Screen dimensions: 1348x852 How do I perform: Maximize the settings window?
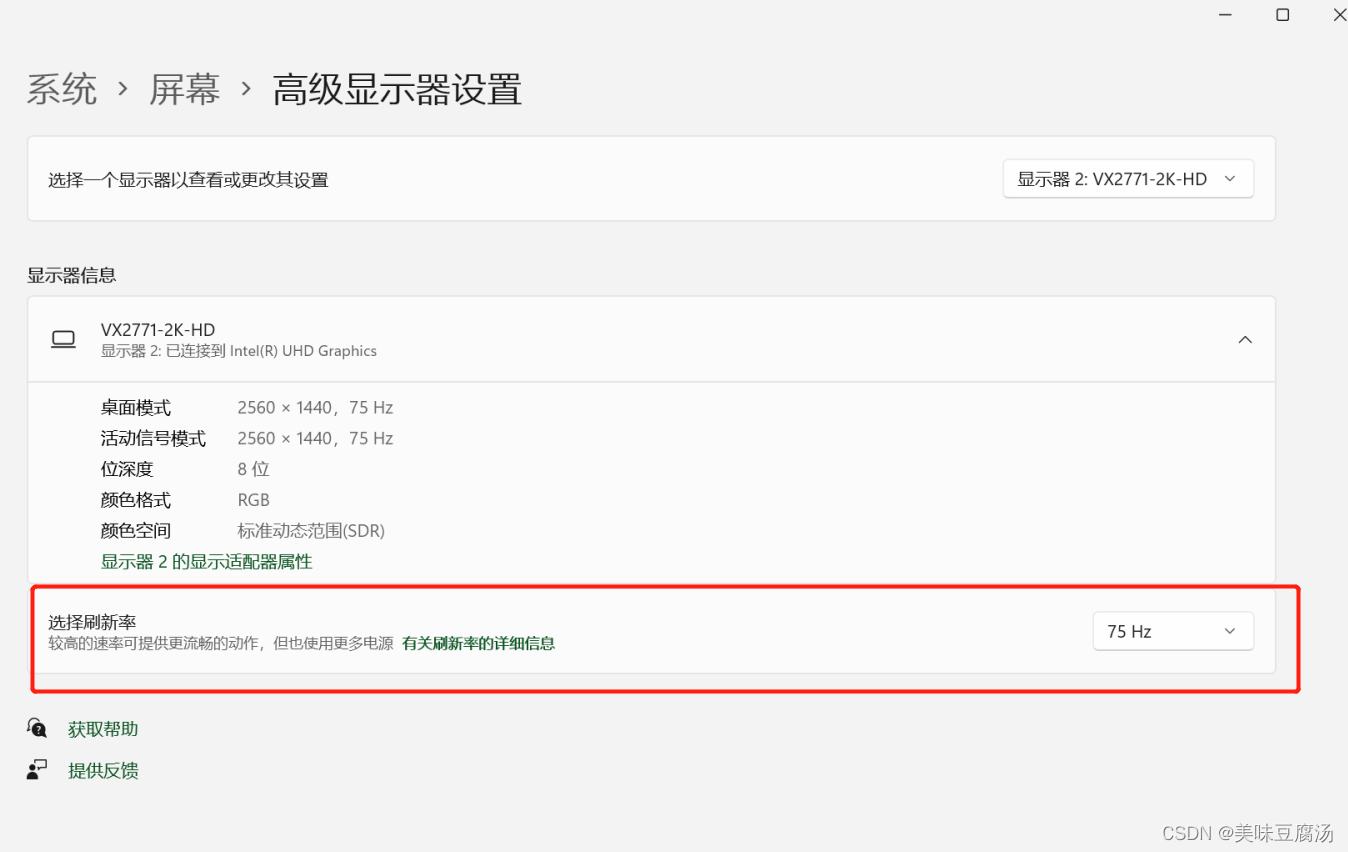1282,14
